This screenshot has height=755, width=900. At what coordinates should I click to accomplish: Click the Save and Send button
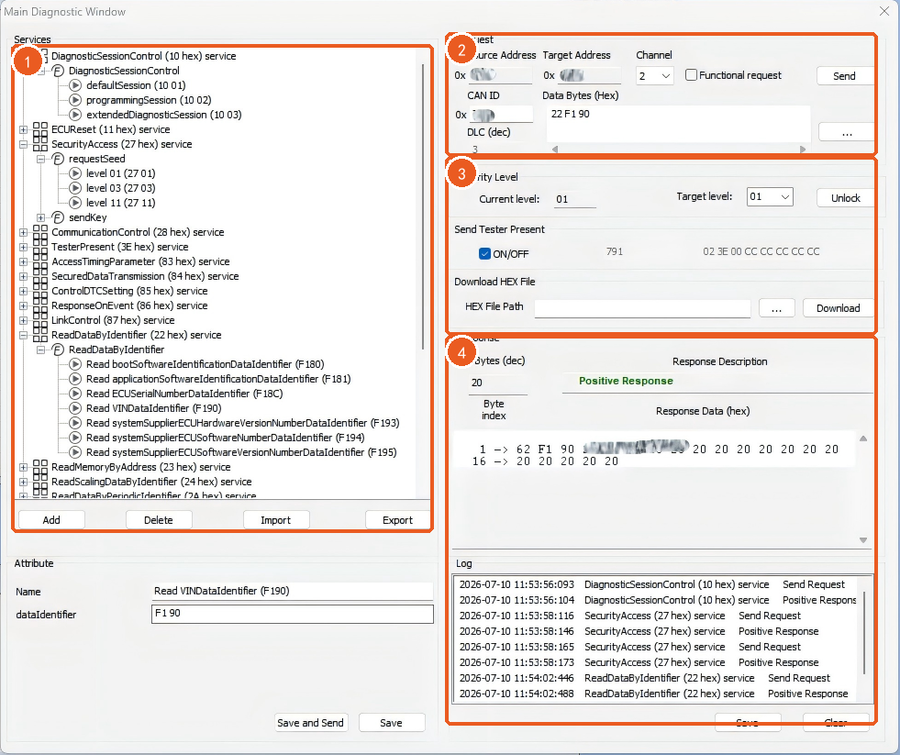[x=310, y=723]
